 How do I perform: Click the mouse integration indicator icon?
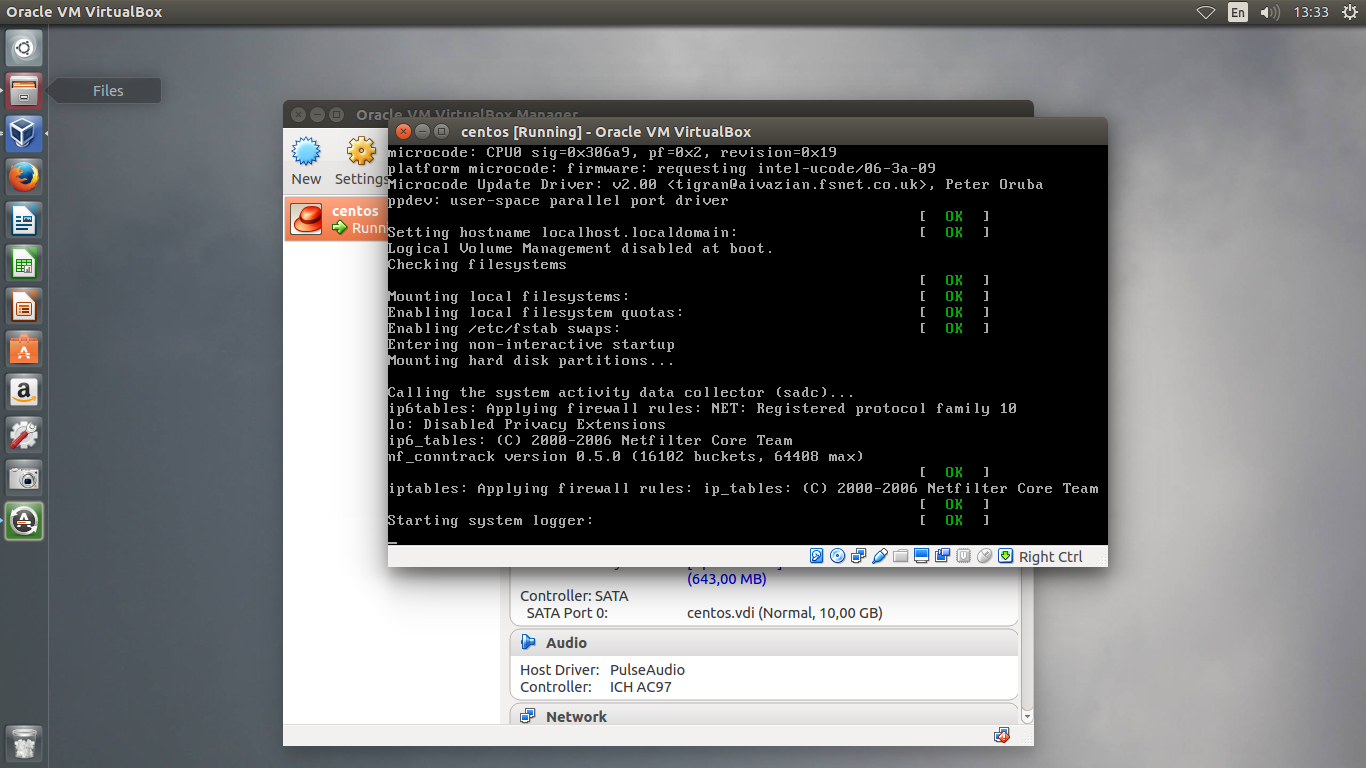coord(985,556)
